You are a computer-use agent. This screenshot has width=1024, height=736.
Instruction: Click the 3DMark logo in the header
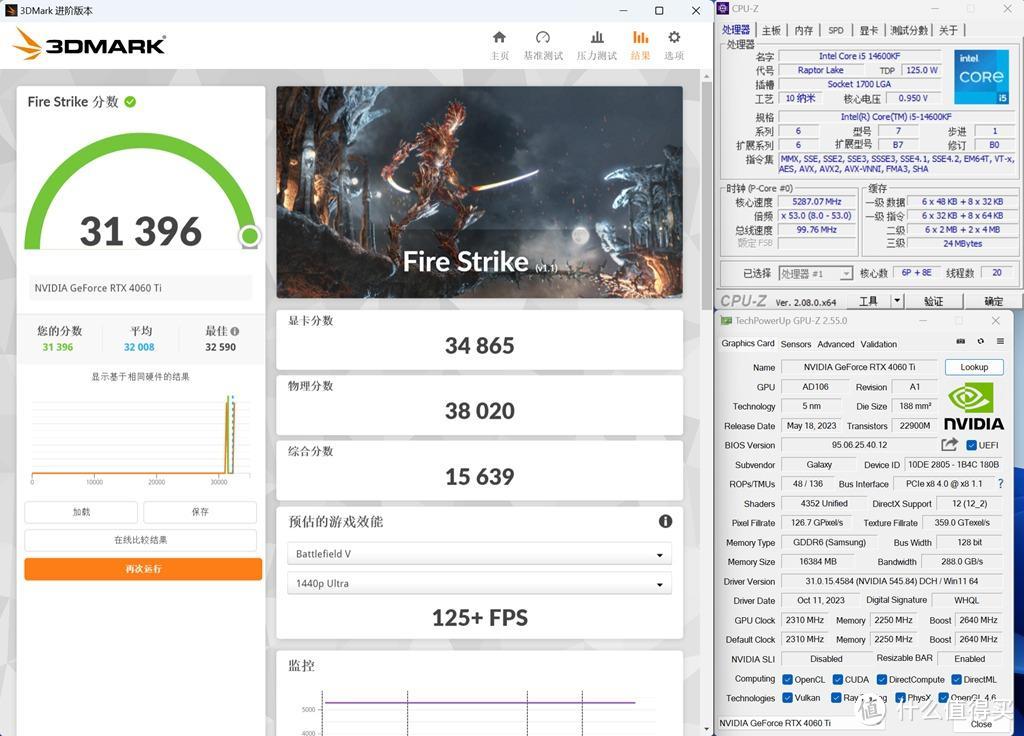pyautogui.click(x=89, y=44)
